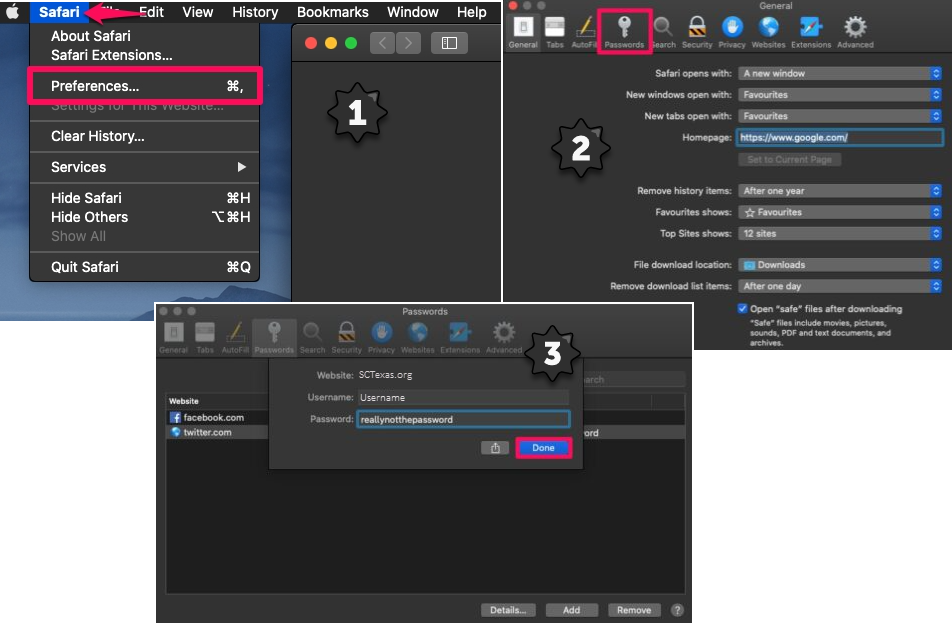Open the Edit menu
Viewport: 952px width, 634px height.
click(x=151, y=12)
